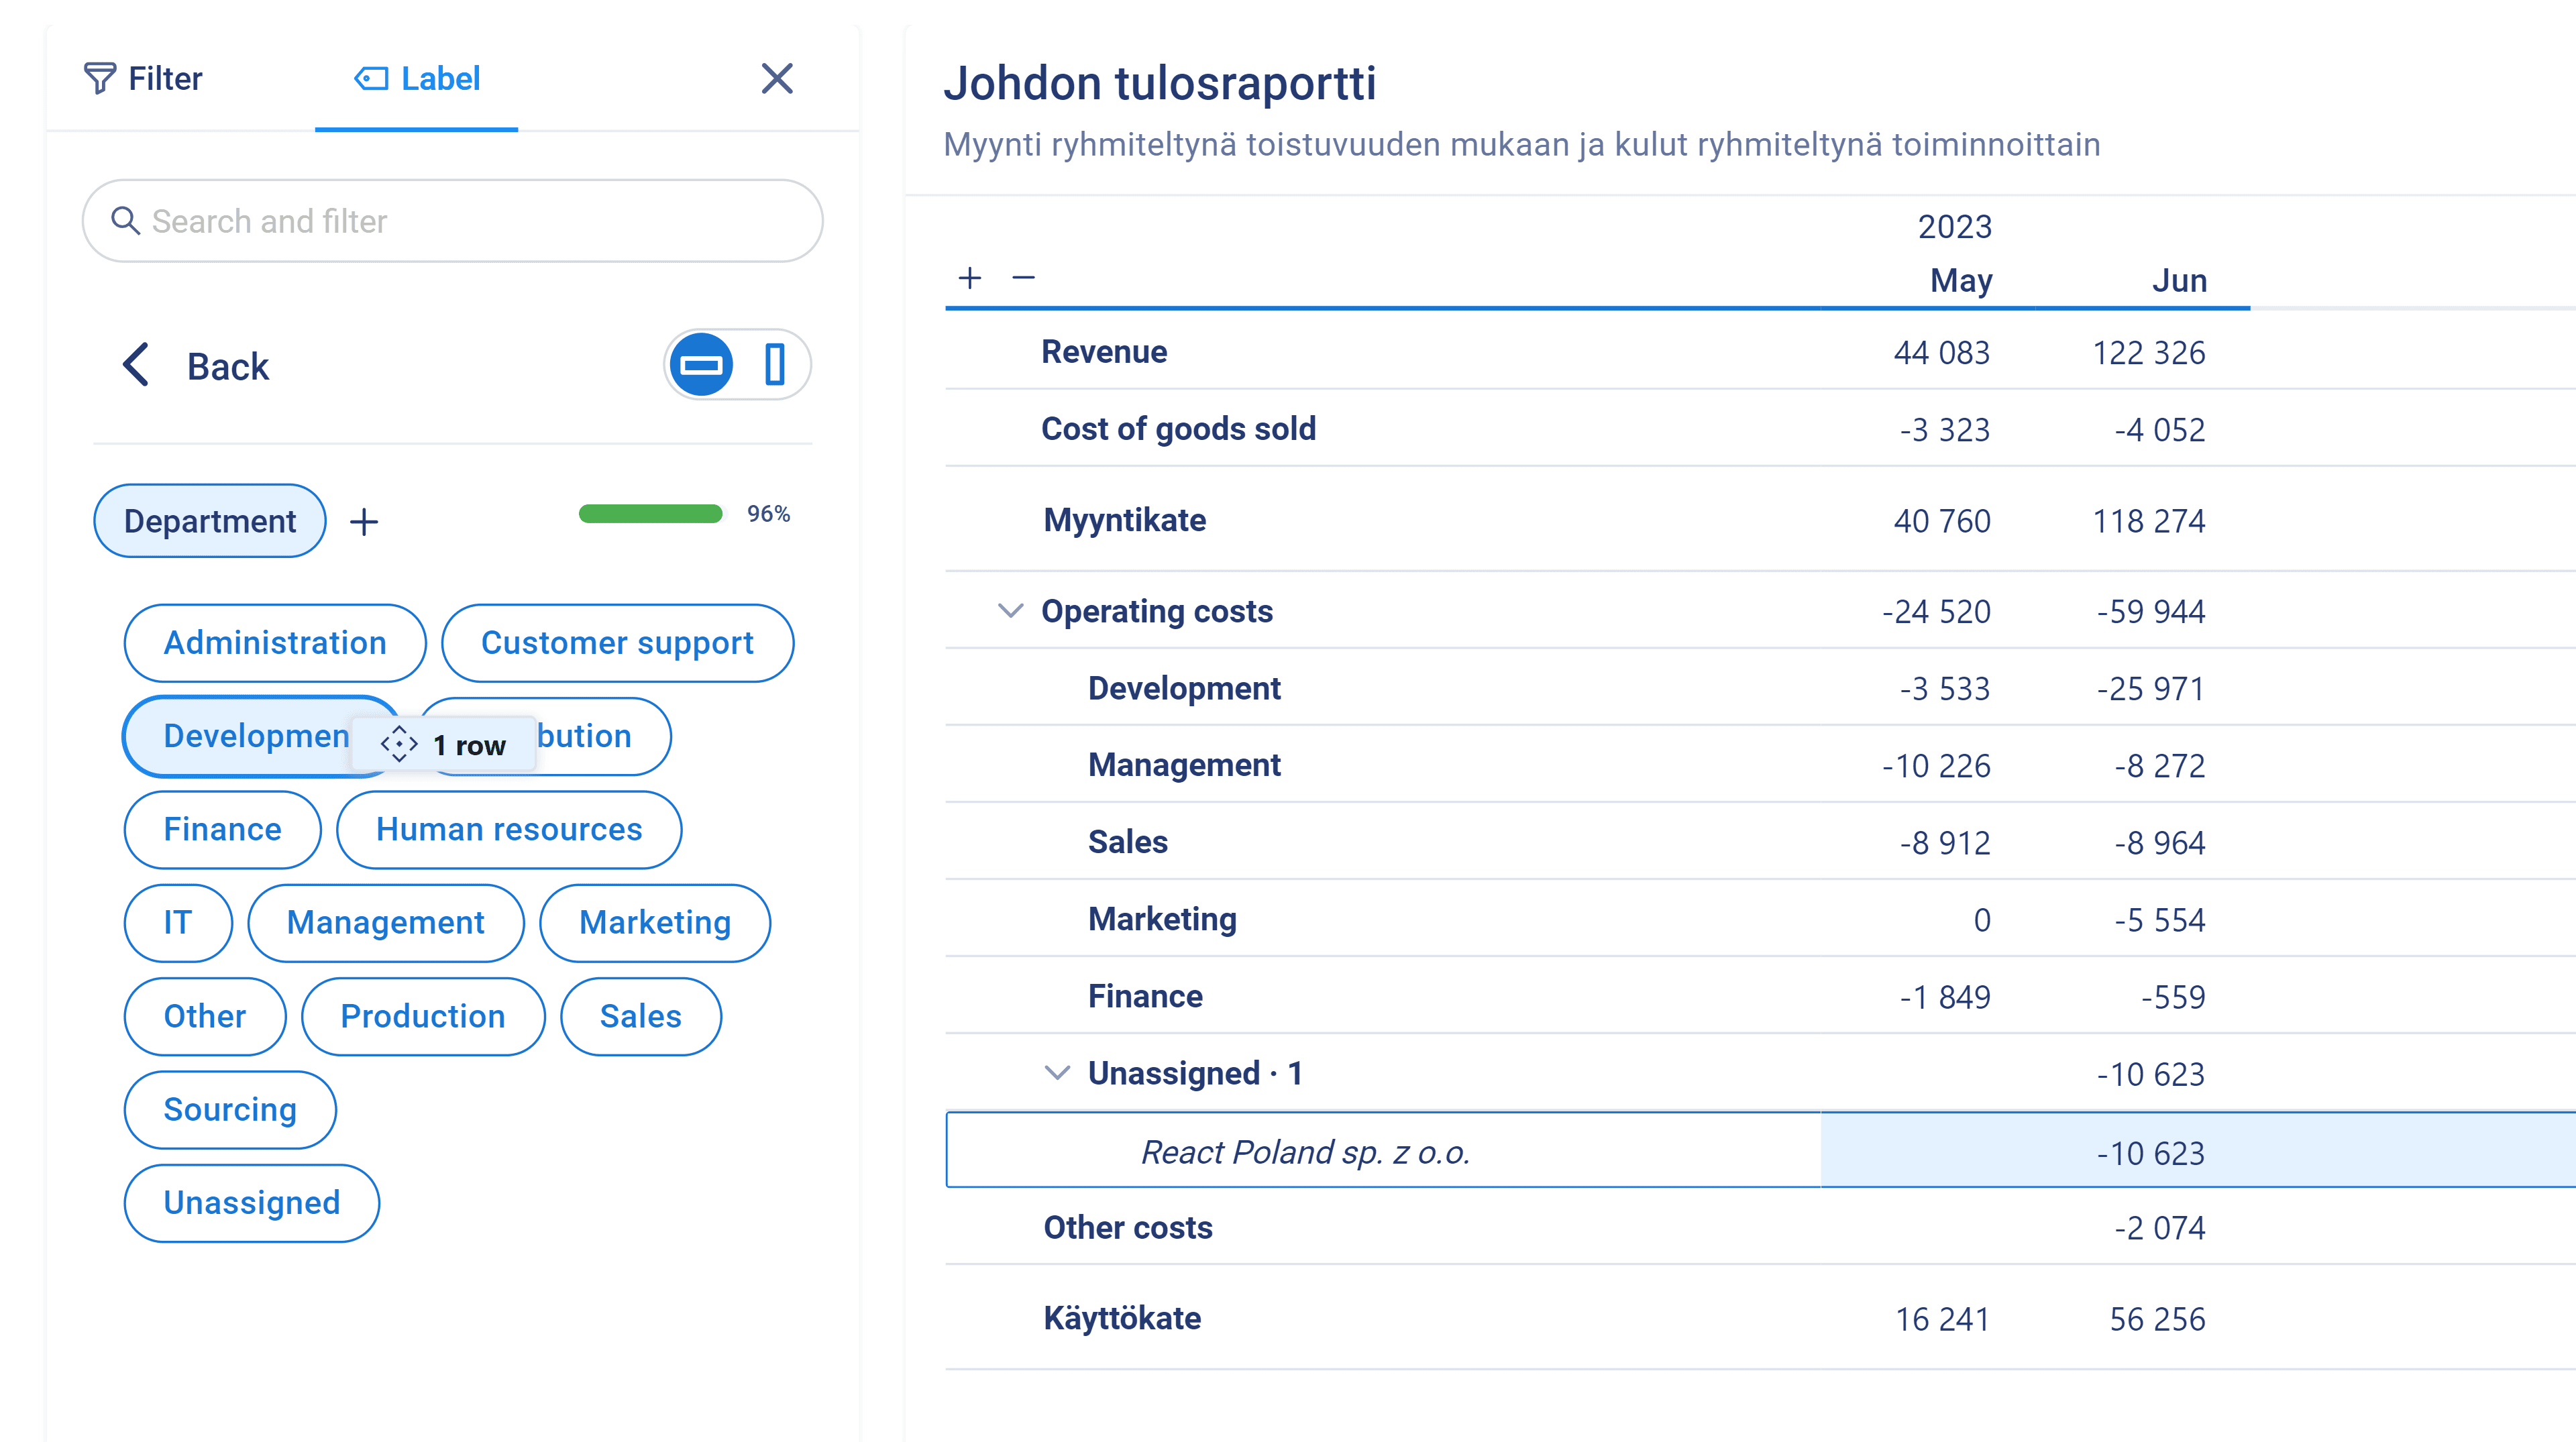Collapse the Unassigned · 1 group
This screenshot has width=2576, height=1442.
coord(1057,1073)
